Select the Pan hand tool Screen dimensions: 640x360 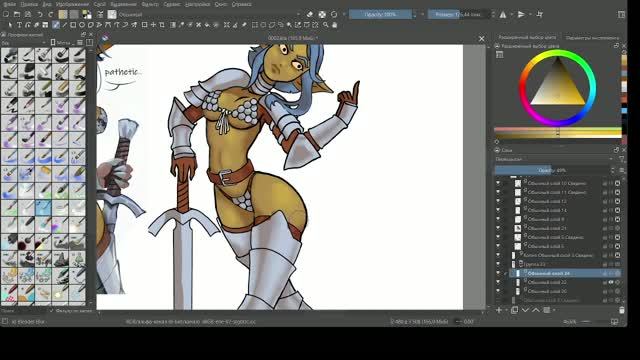(334, 25)
